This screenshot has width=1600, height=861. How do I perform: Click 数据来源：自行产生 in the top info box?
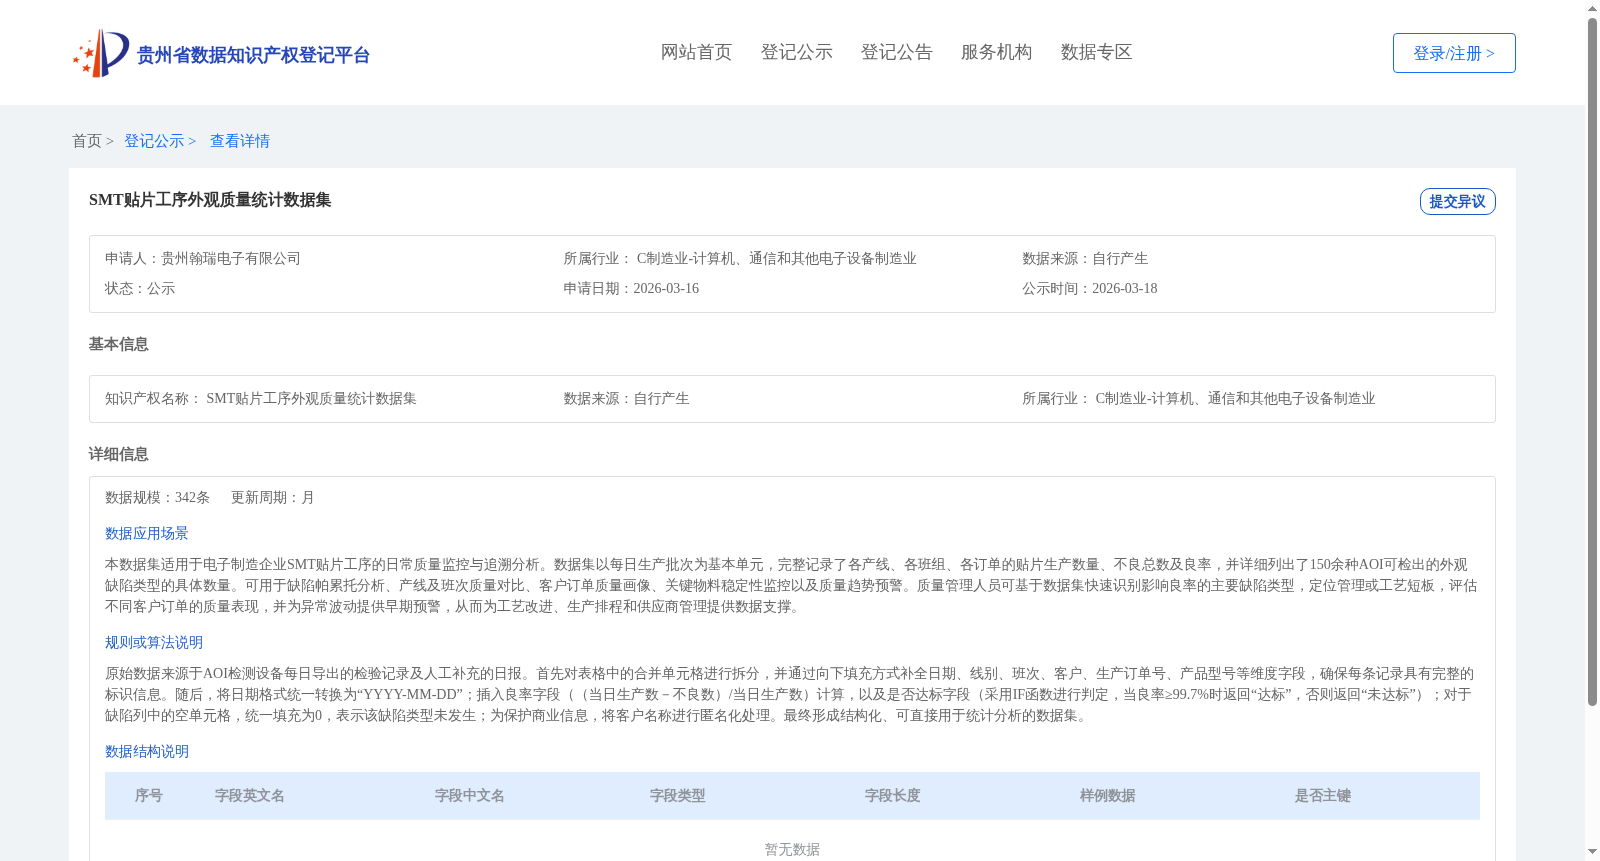[1085, 258]
